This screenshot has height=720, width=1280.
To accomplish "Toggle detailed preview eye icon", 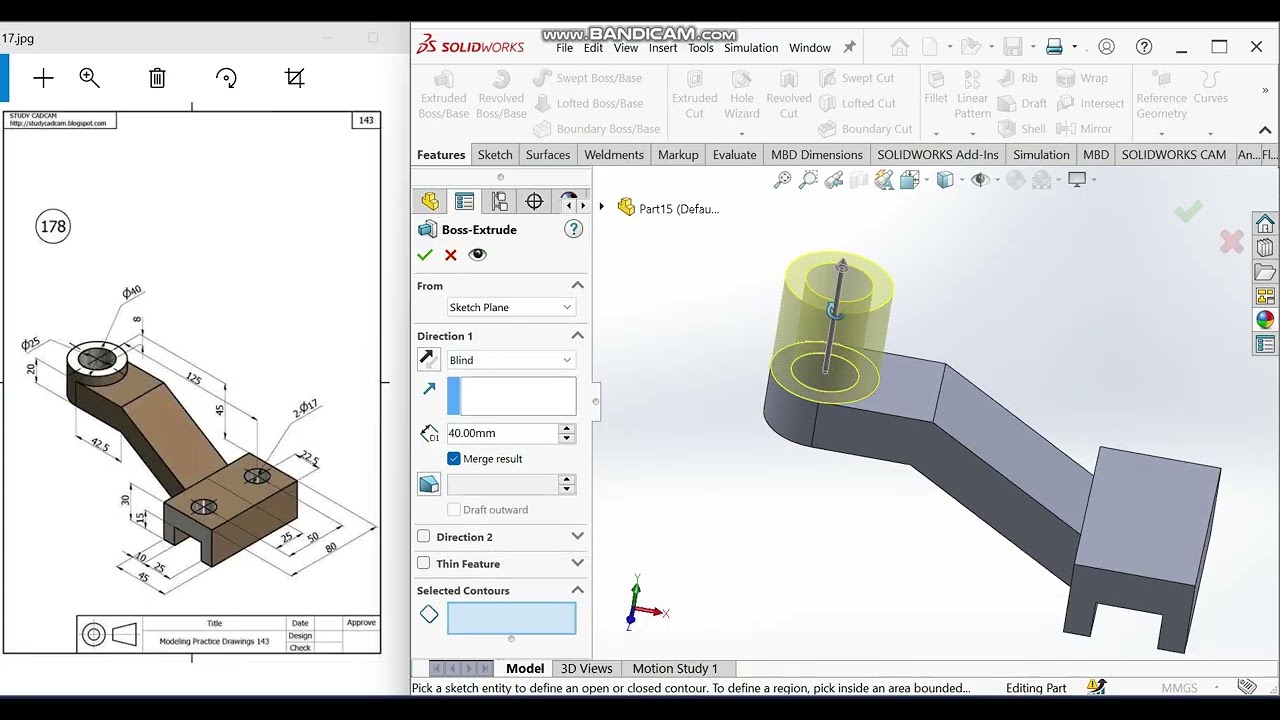I will pyautogui.click(x=477, y=255).
